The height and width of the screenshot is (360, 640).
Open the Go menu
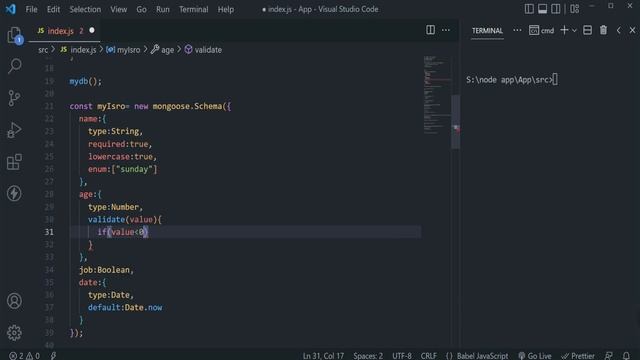click(x=141, y=9)
